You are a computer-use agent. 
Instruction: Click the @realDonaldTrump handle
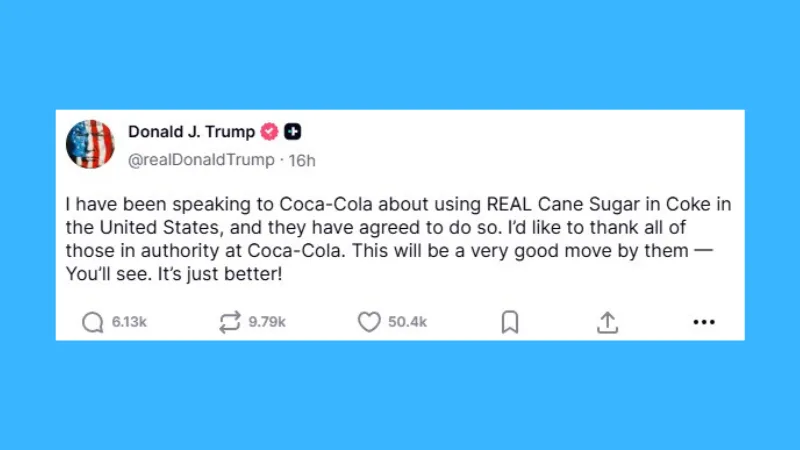coord(200,158)
